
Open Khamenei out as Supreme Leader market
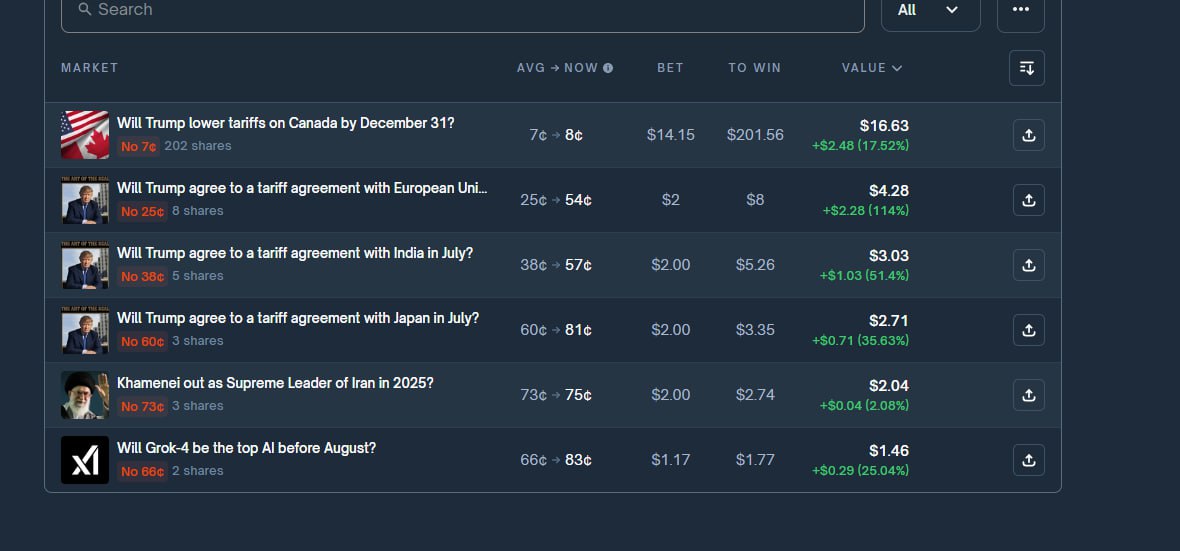(x=275, y=383)
